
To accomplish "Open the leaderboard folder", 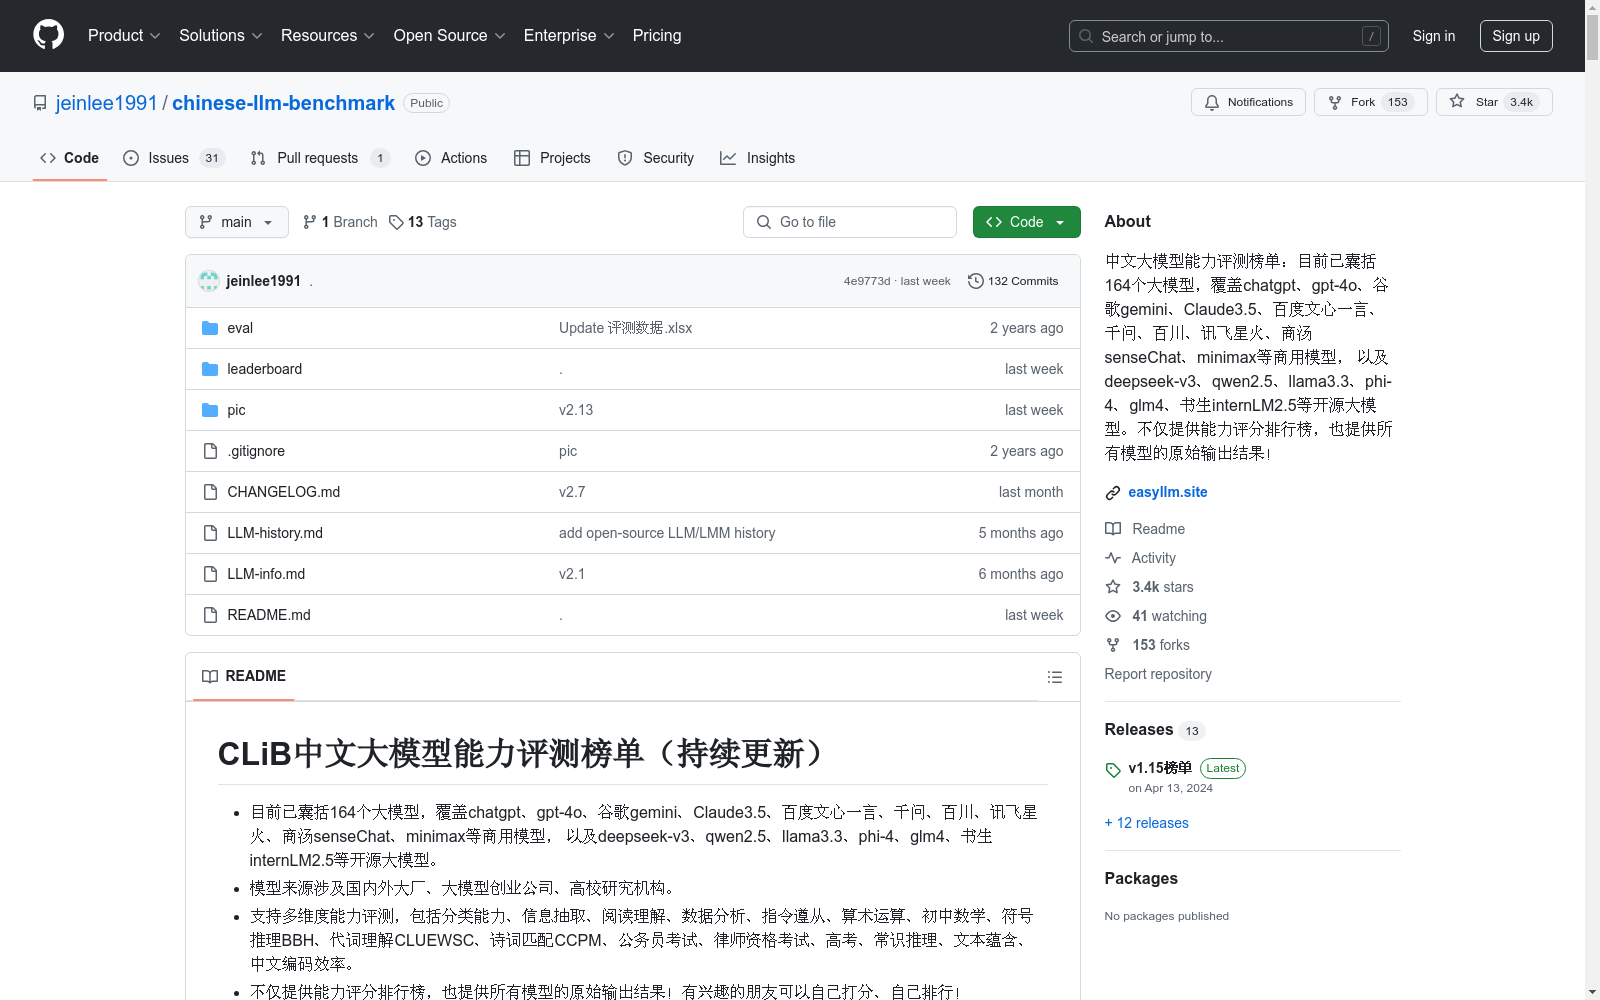I will click(264, 369).
